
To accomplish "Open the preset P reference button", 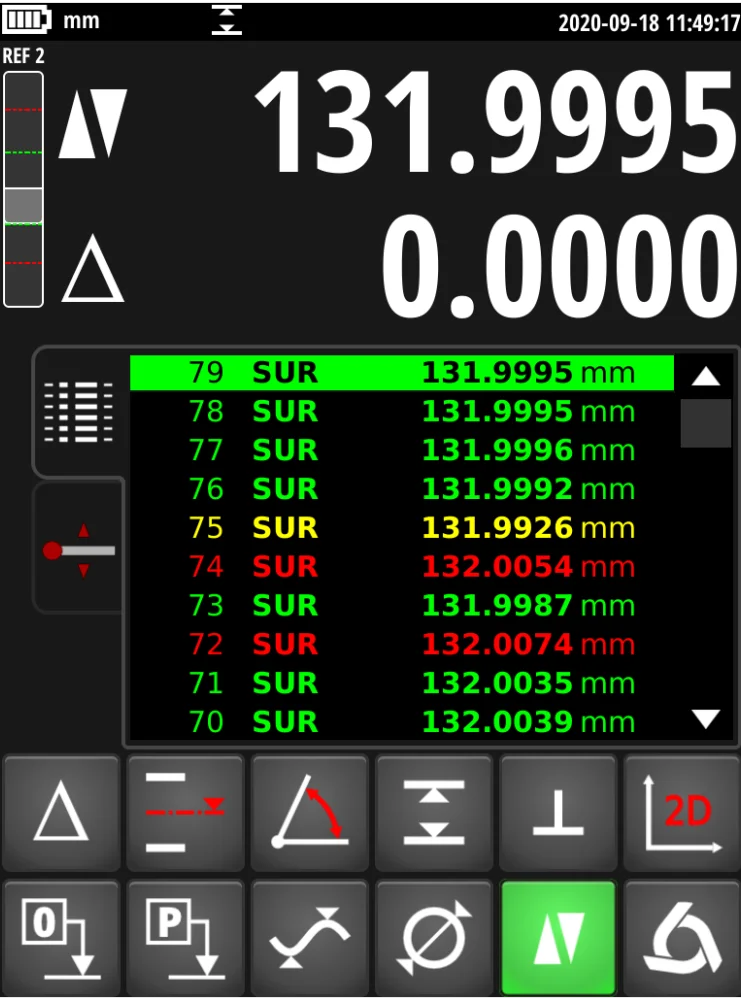I will point(185,938).
